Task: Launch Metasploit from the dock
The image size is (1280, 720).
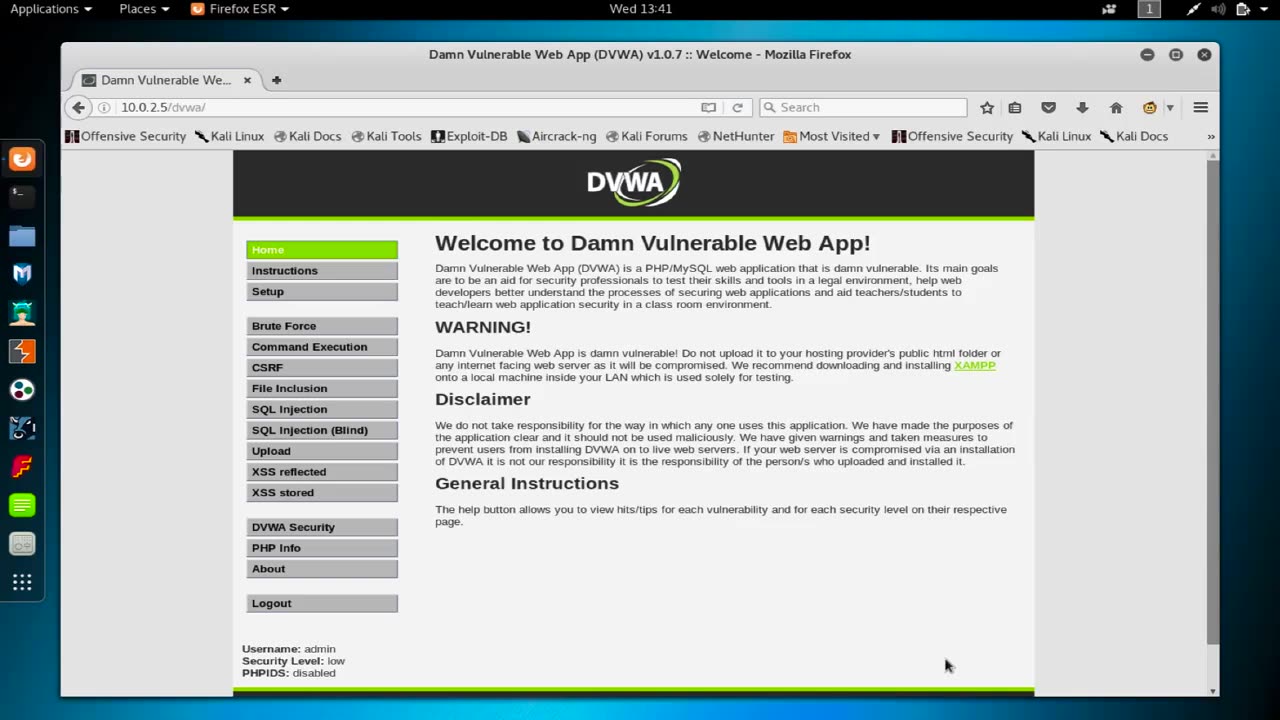Action: (22, 274)
